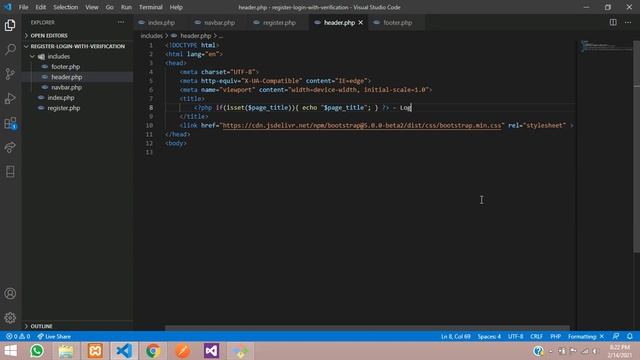Viewport: 640px width, 360px height.
Task: Click the Formatting status bar item
Action: (x=586, y=336)
